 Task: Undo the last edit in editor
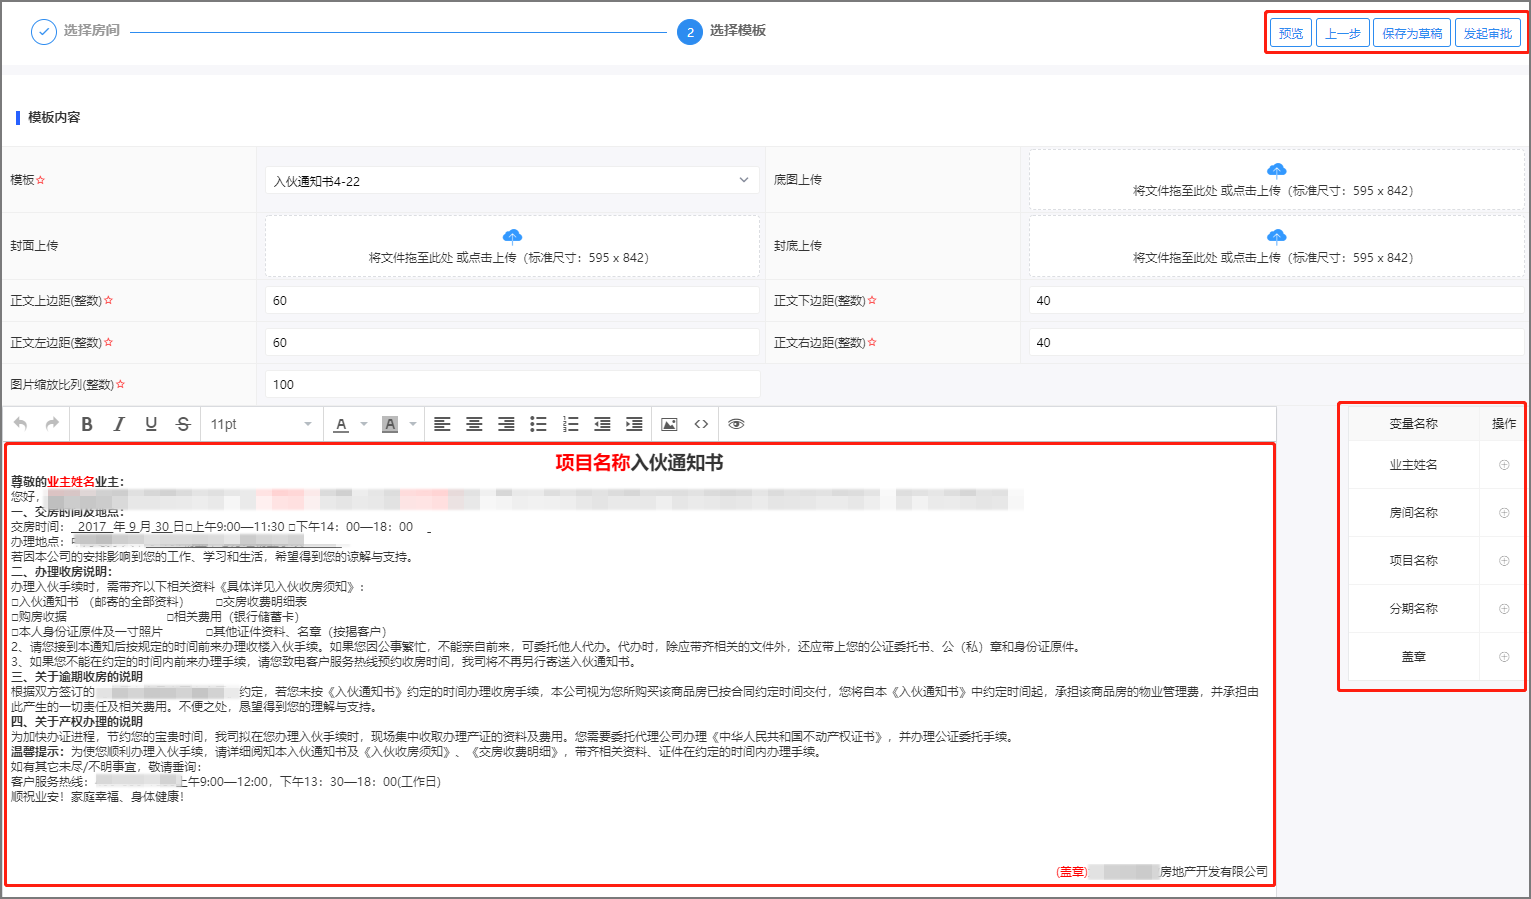coord(20,424)
